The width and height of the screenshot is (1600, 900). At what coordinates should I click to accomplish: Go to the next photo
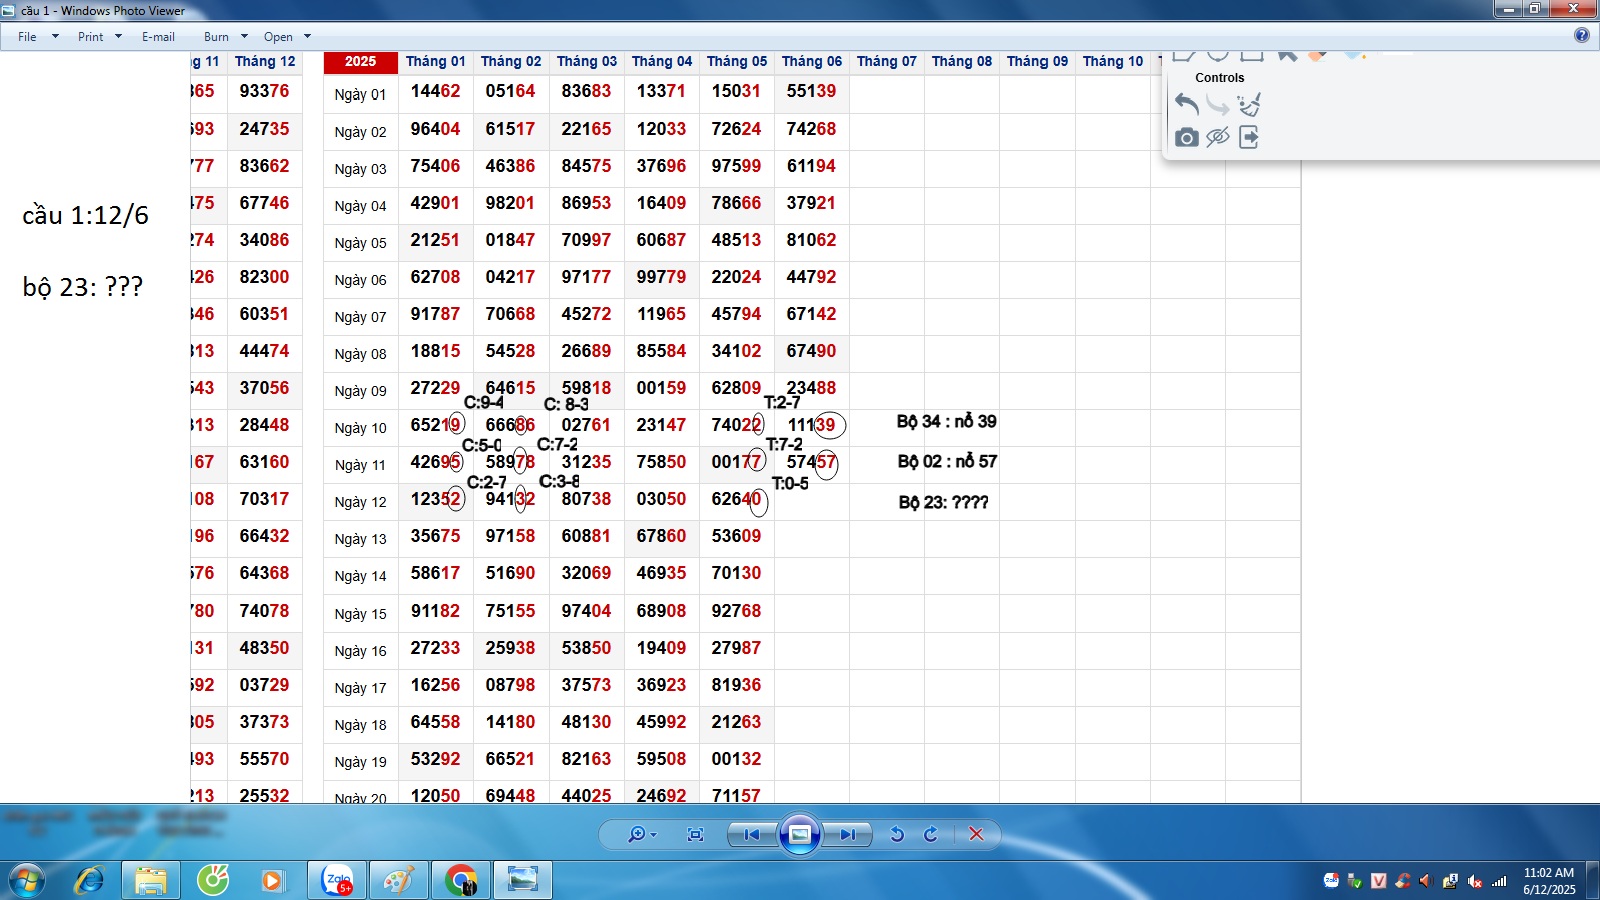(847, 834)
